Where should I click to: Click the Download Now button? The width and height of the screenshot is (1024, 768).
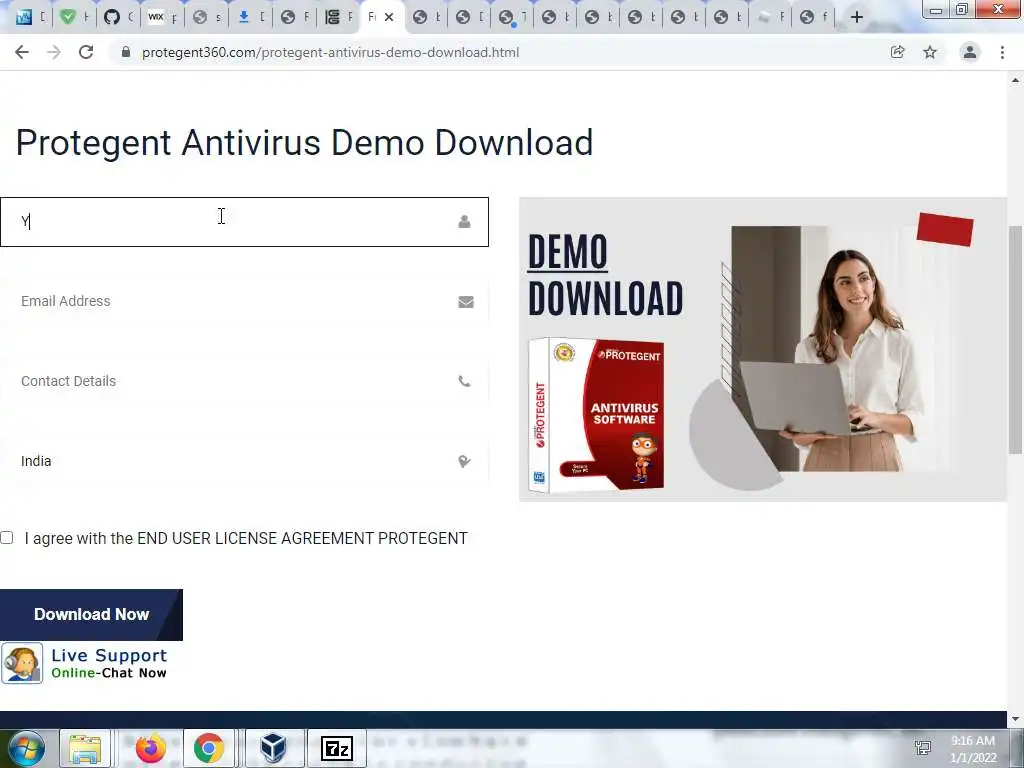coord(91,615)
